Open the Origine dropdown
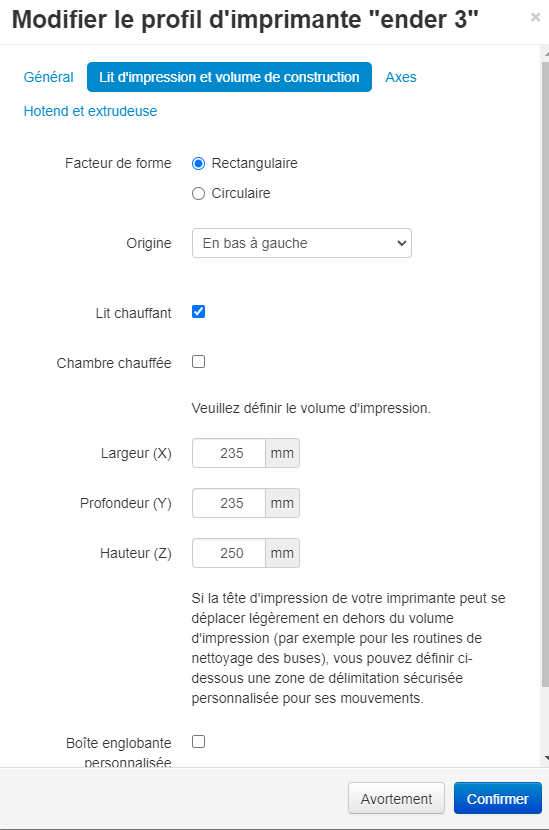Viewport: 549px width, 830px height. [302, 243]
